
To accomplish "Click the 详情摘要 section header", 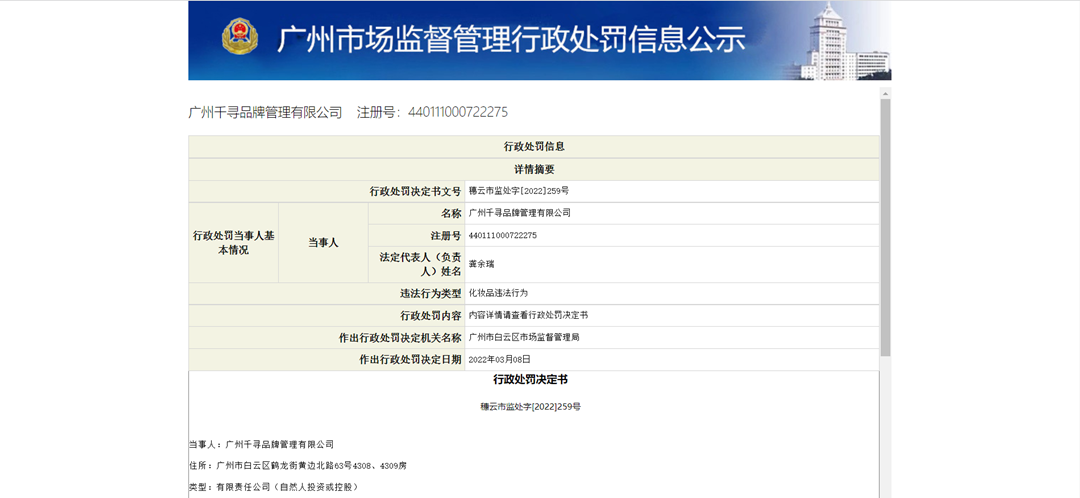I will point(534,169).
